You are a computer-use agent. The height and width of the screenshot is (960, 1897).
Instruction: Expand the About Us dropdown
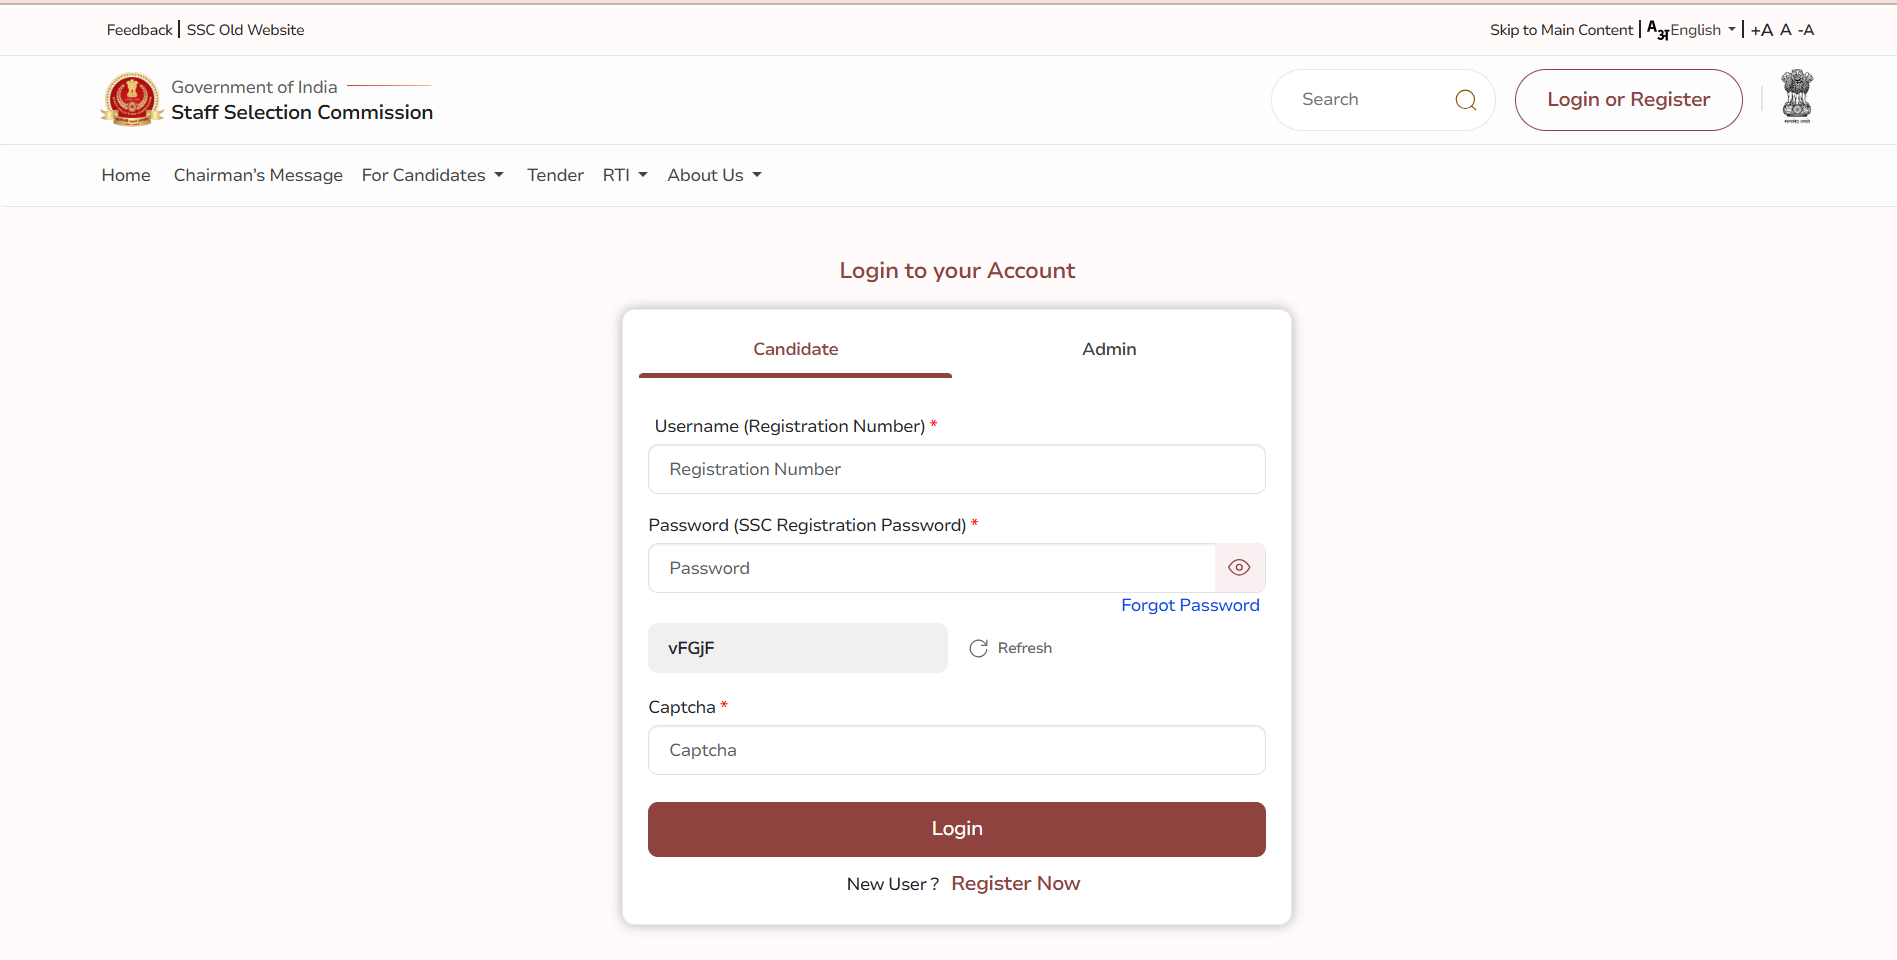pos(714,175)
